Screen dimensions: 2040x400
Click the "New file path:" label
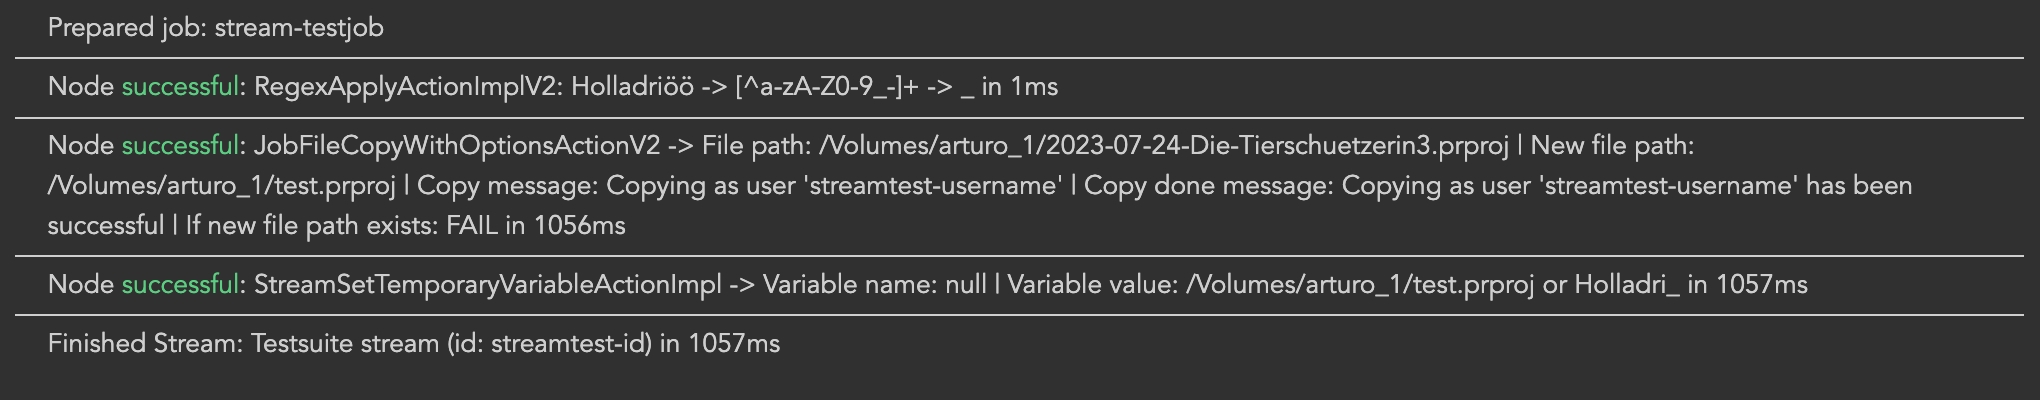pos(1612,146)
